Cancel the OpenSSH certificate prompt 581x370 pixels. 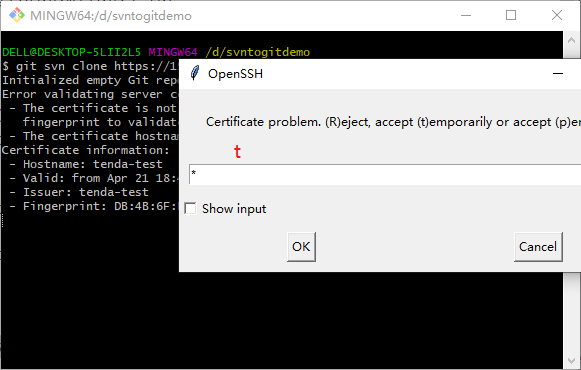538,247
